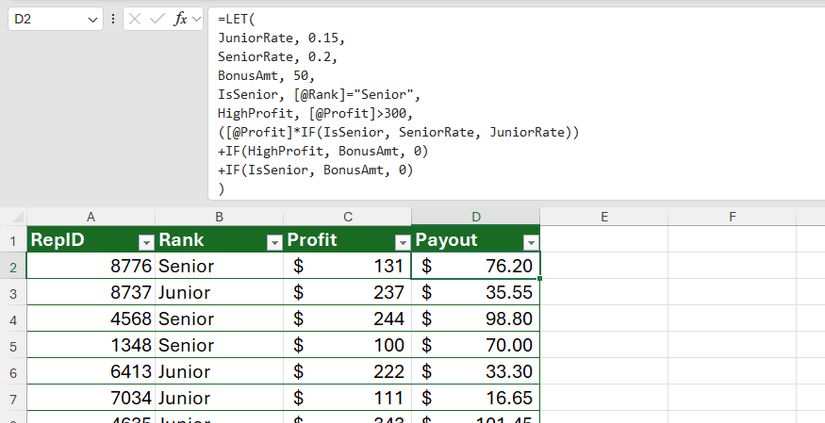The width and height of the screenshot is (825, 423).
Task: Select column F header
Action: click(x=732, y=216)
